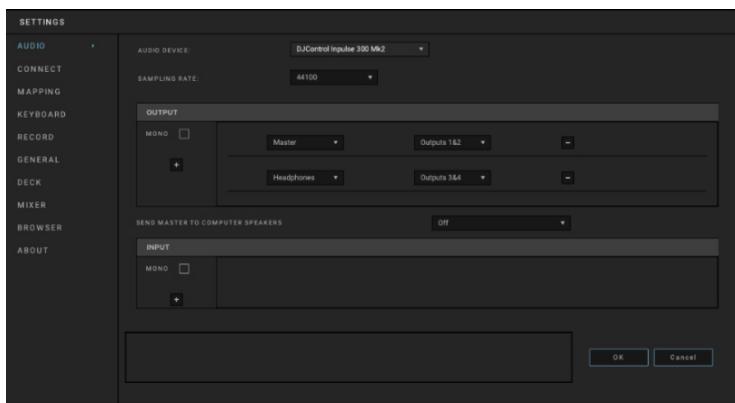735x403 pixels.
Task: Click the Sampling Rate label
Action: pyautogui.click(x=168, y=79)
